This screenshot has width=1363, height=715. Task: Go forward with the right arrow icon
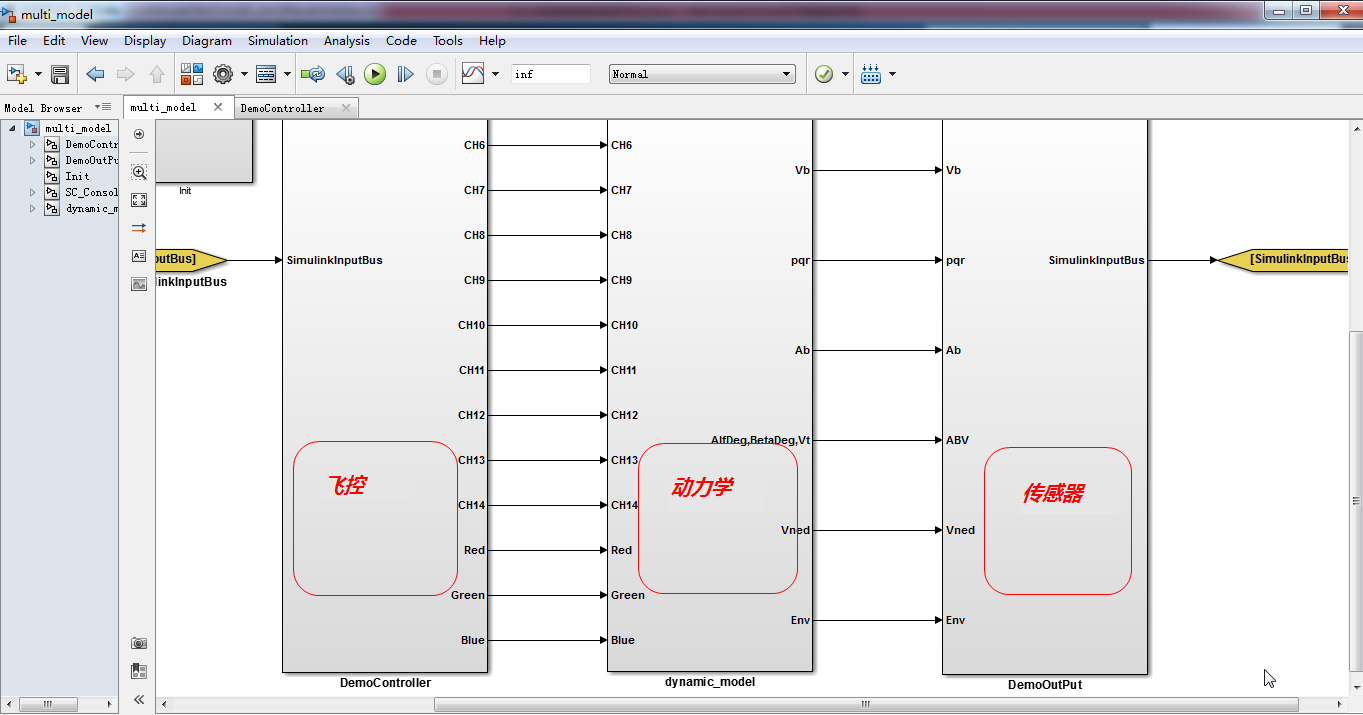(126, 74)
